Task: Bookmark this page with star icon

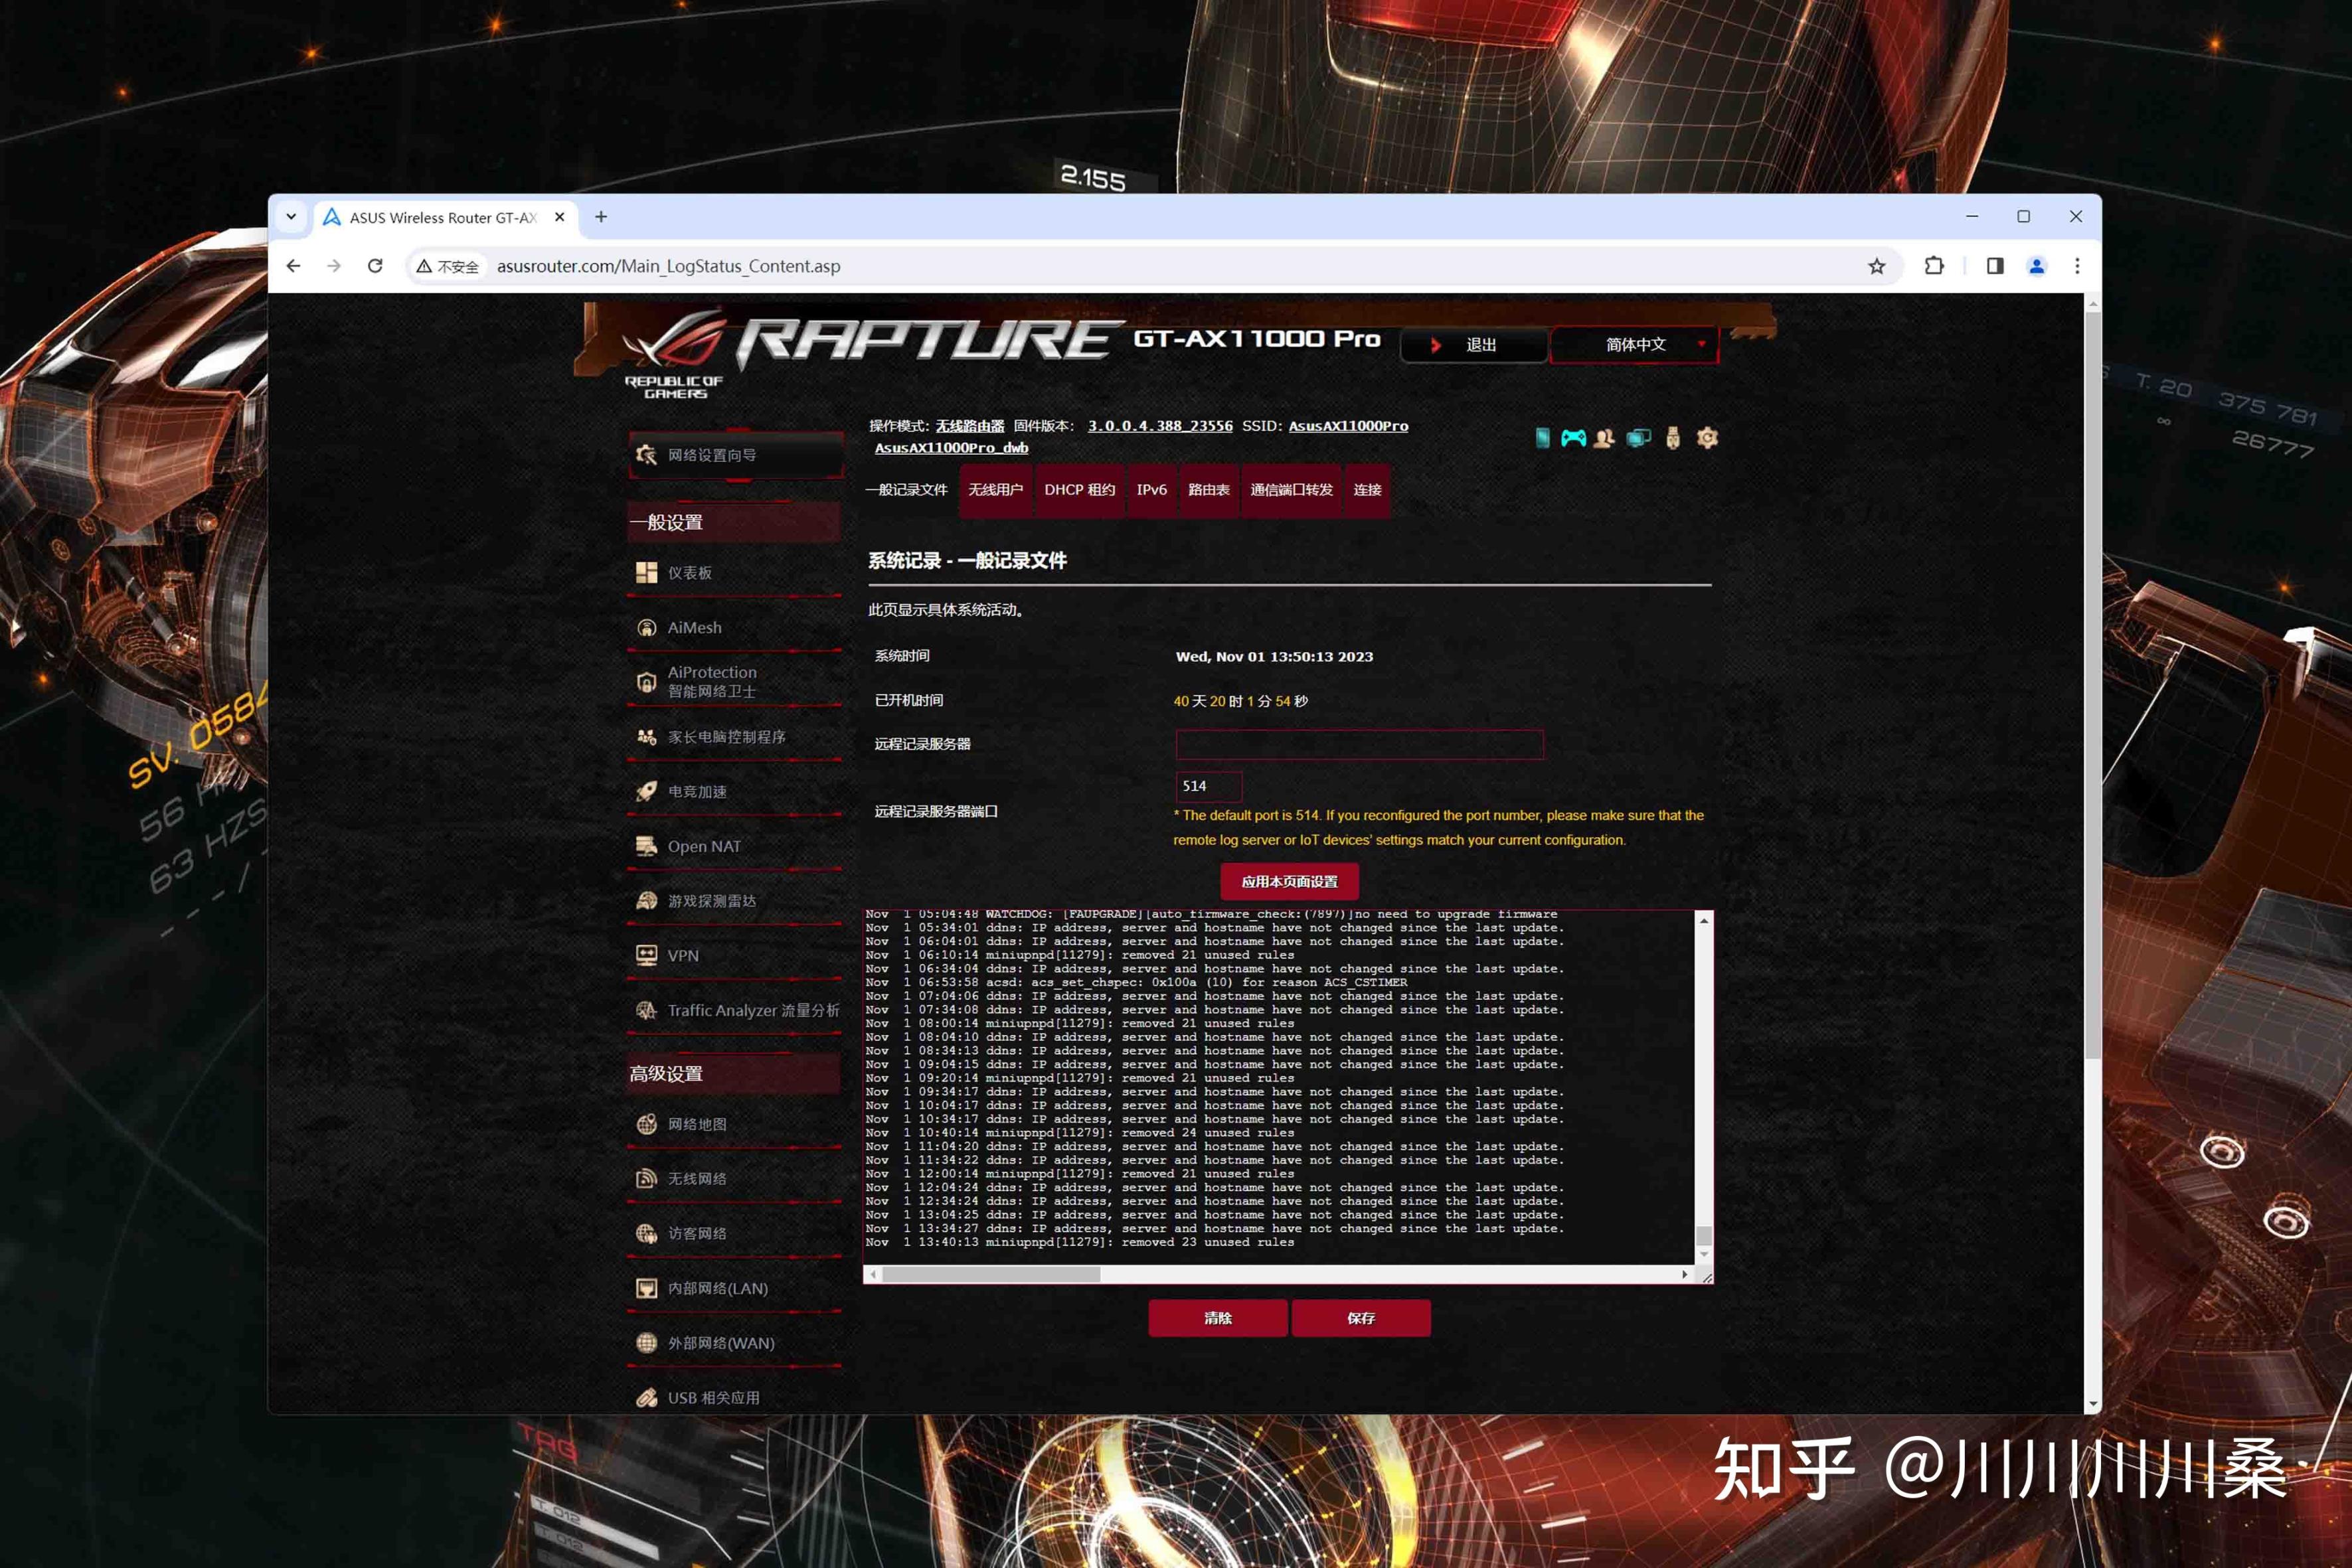Action: pos(1877,266)
